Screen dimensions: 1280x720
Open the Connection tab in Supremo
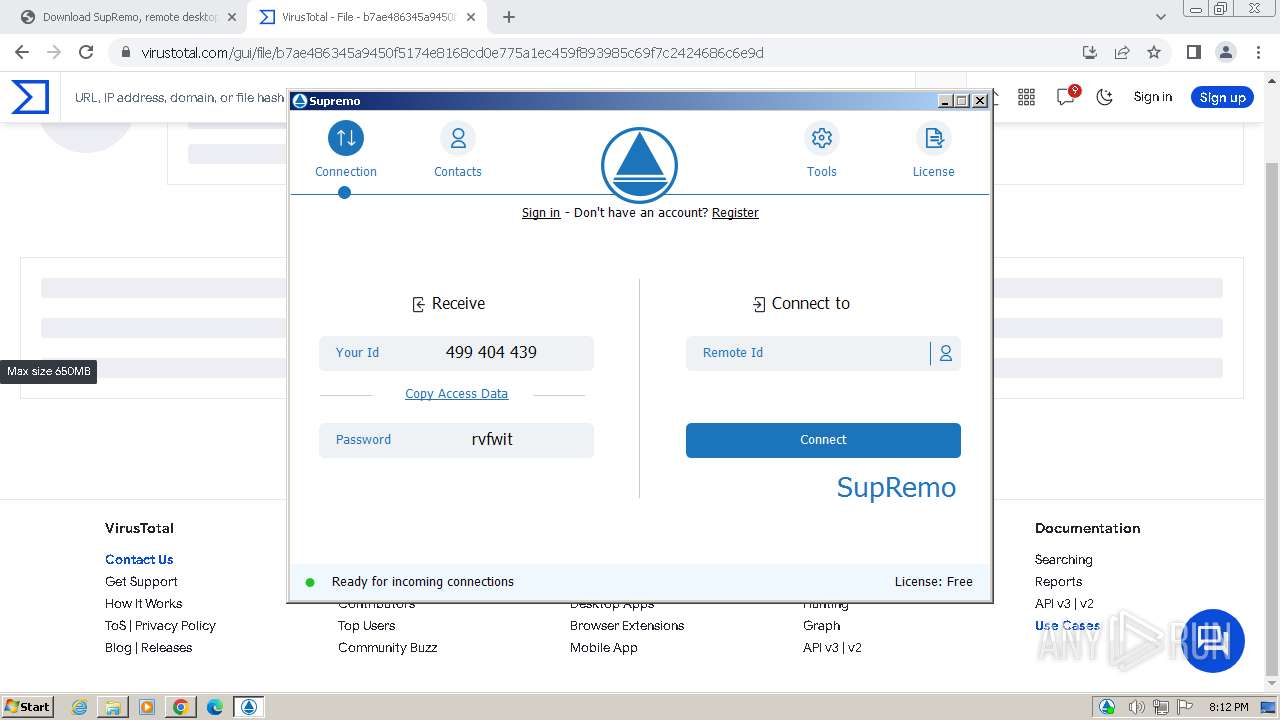click(x=346, y=150)
